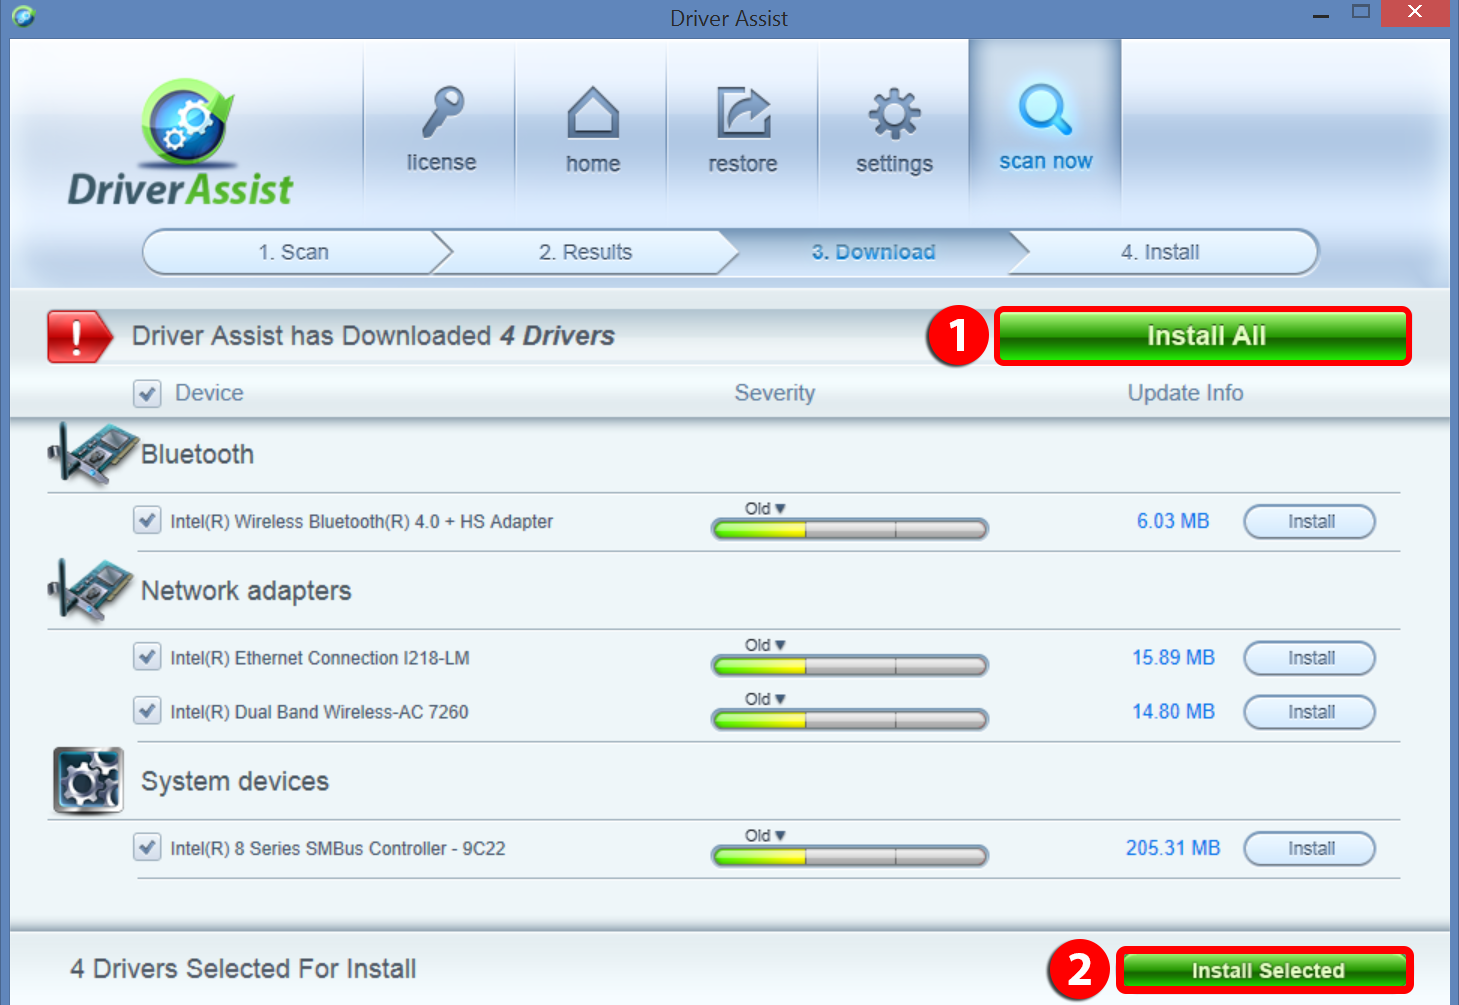The height and width of the screenshot is (1005, 1459).
Task: Minimize the Driver Assist window
Action: [x=1321, y=16]
